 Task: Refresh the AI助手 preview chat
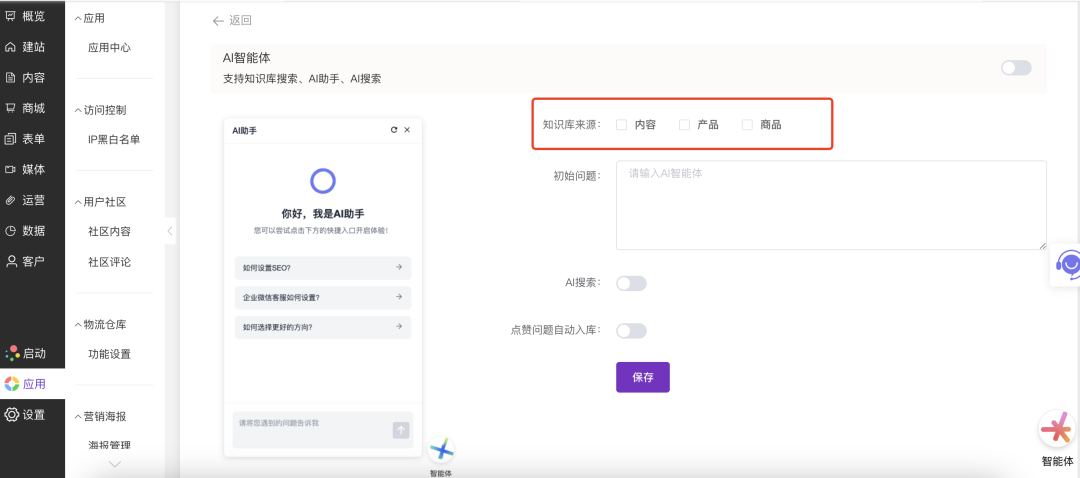394,129
